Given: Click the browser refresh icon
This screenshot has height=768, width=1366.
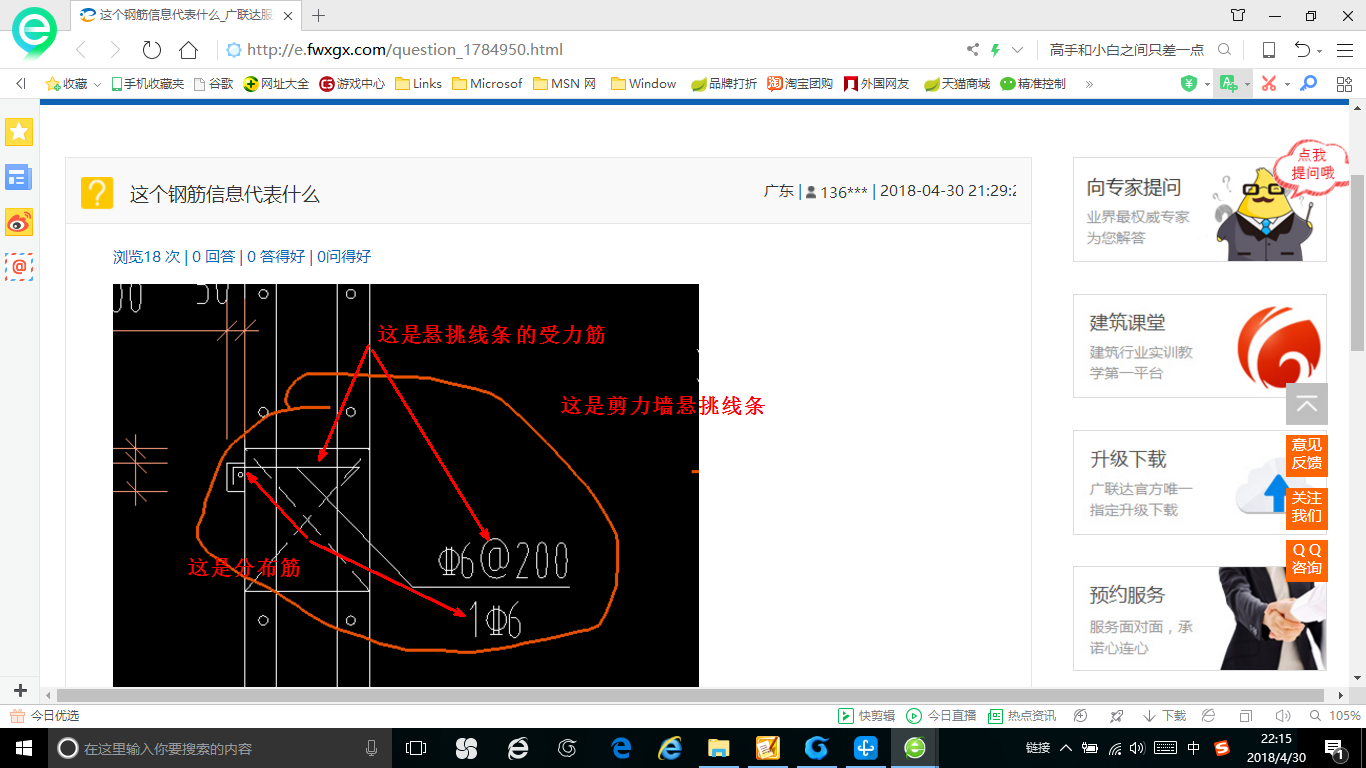Looking at the screenshot, I should click(152, 50).
